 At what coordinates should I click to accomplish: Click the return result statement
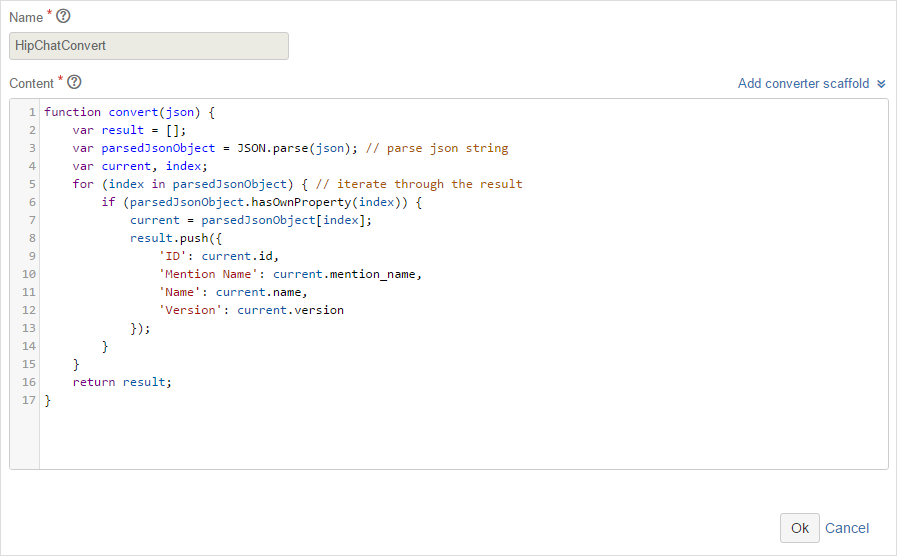point(122,382)
